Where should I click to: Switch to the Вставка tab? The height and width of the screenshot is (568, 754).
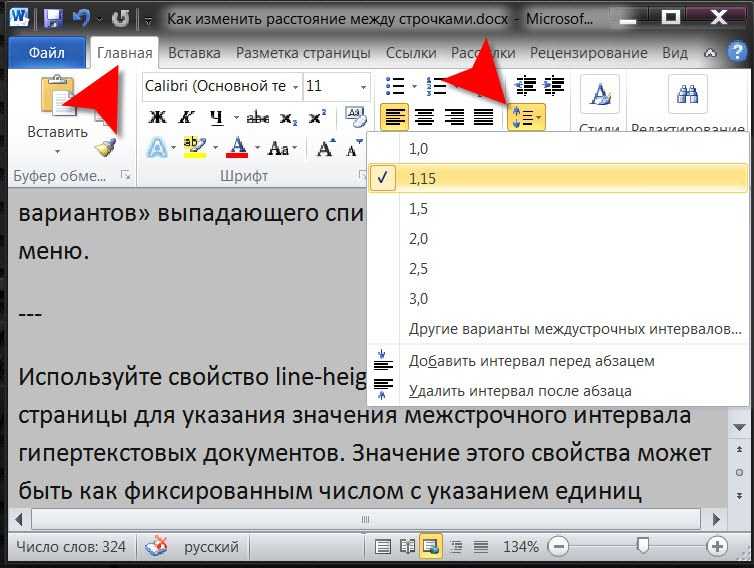tap(194, 52)
